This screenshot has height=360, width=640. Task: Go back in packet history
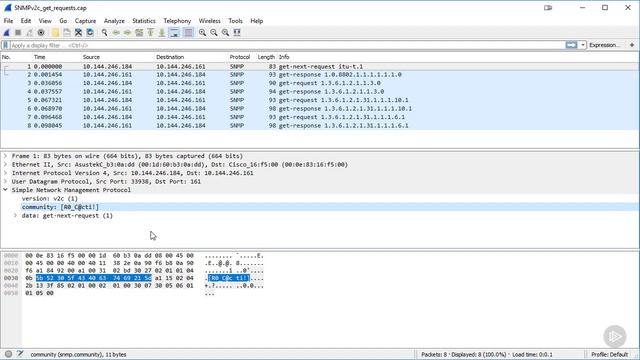tap(116, 33)
